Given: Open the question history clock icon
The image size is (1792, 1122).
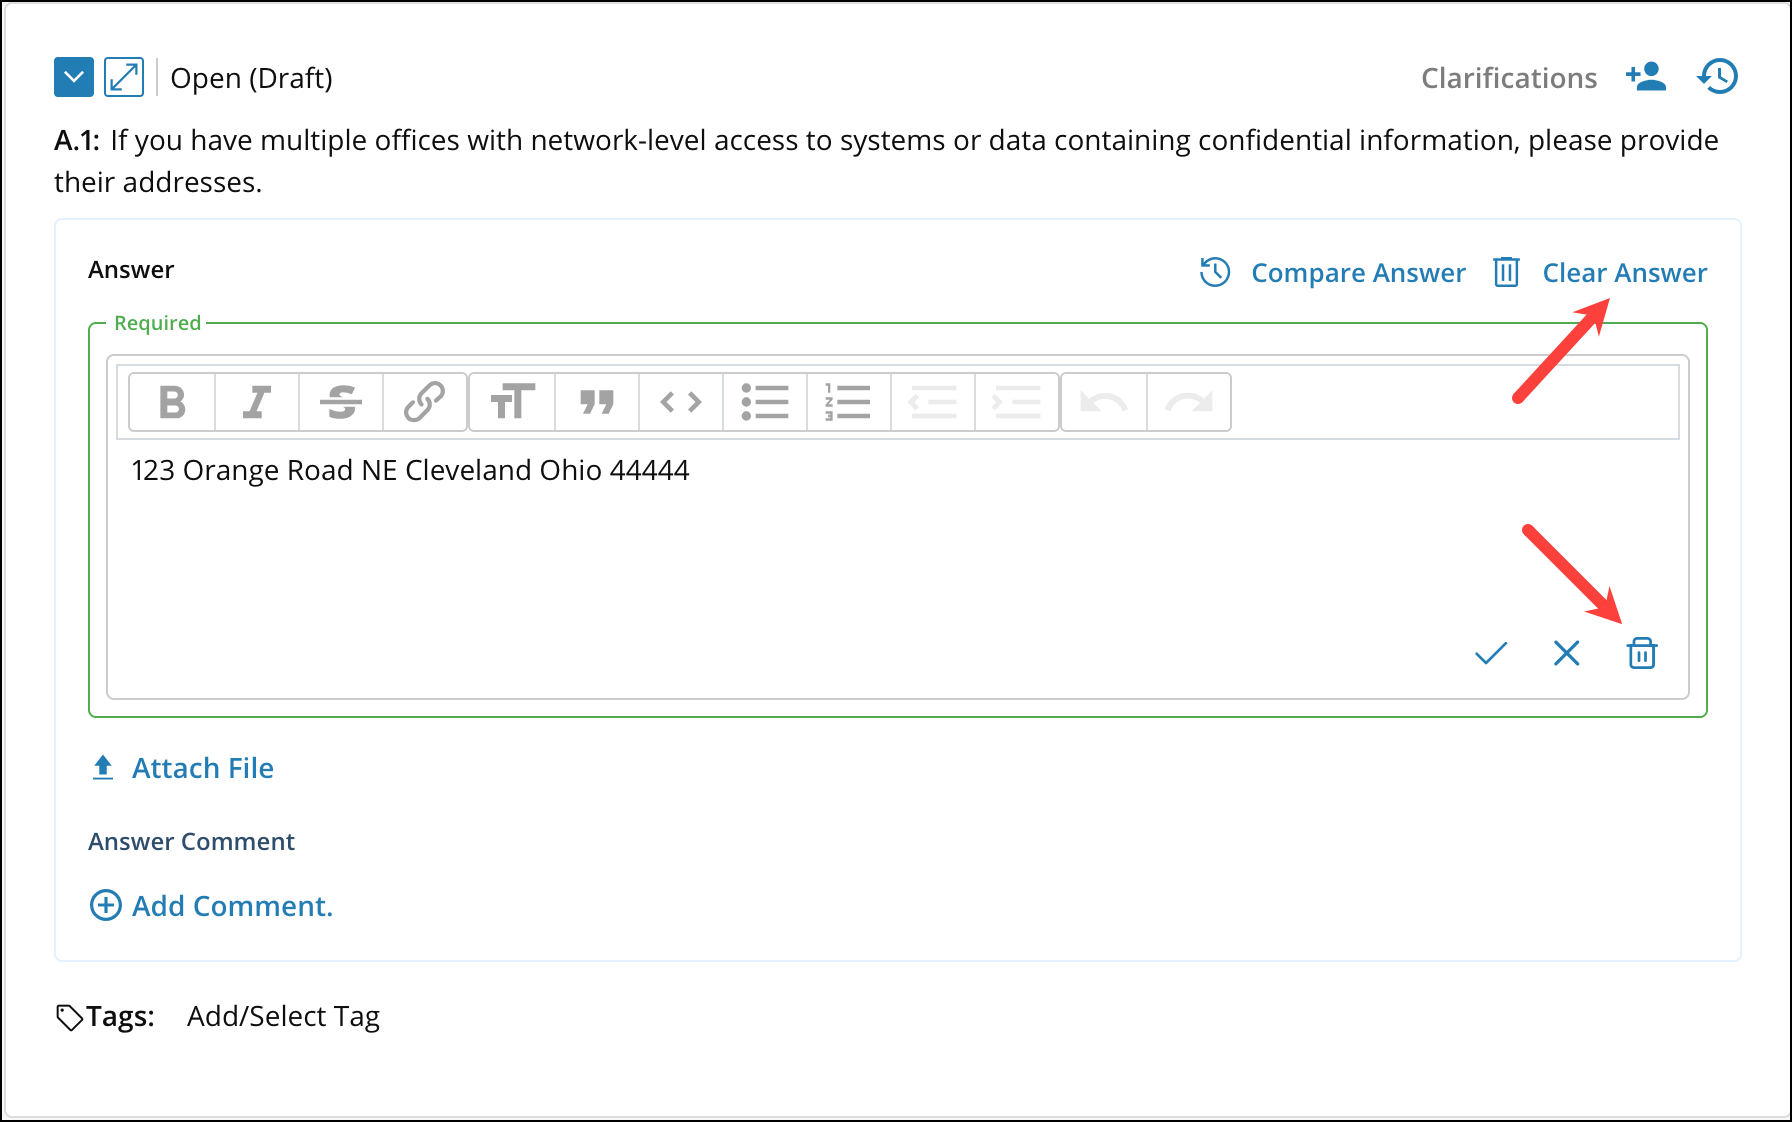Looking at the screenshot, I should coord(1718,77).
